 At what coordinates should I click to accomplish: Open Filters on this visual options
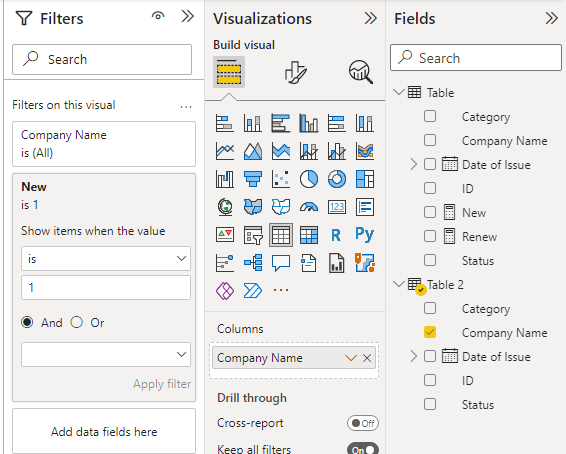[186, 106]
